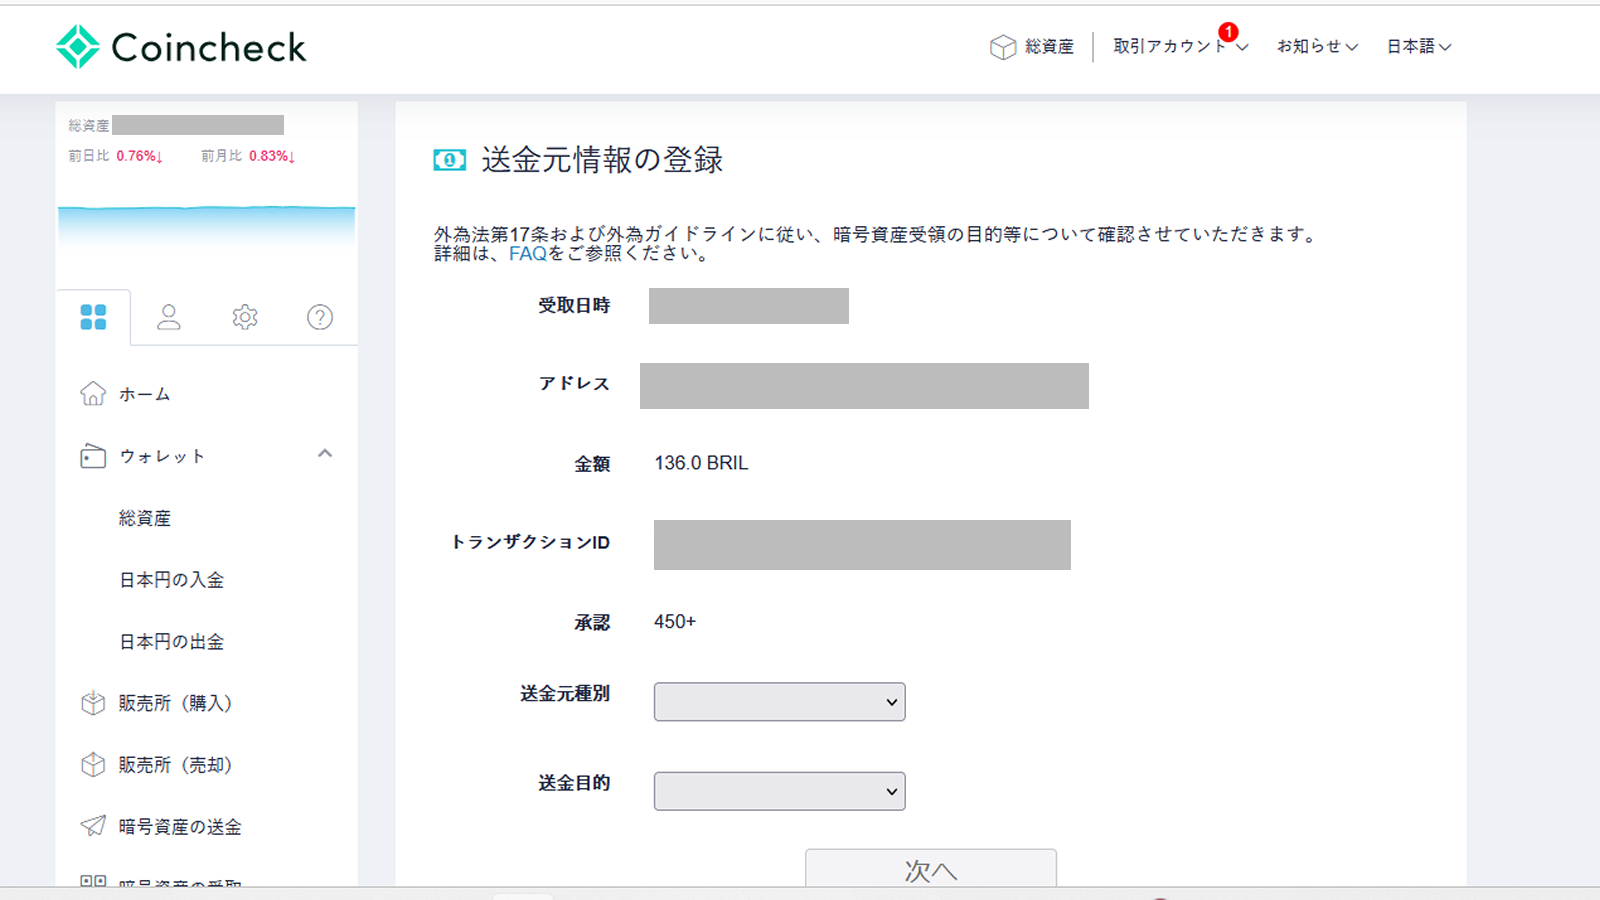Select the dashboard grid tab in the sidebar
This screenshot has width=1600, height=900.
coord(94,317)
